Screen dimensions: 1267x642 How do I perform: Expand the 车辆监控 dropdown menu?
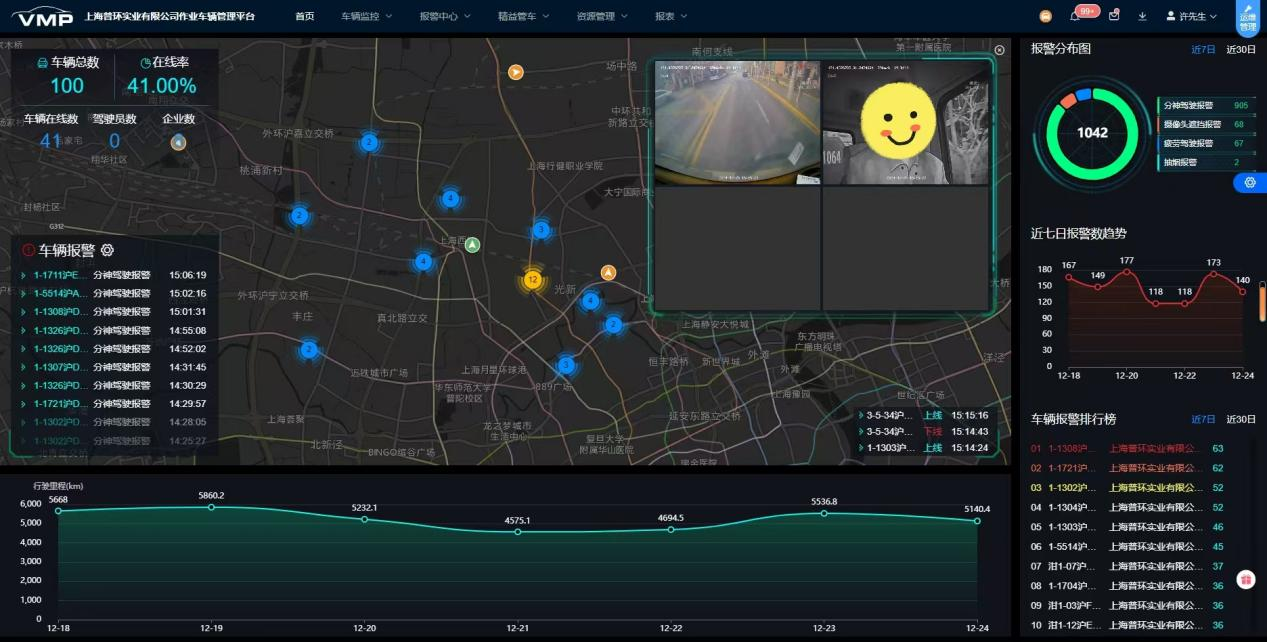[x=366, y=16]
